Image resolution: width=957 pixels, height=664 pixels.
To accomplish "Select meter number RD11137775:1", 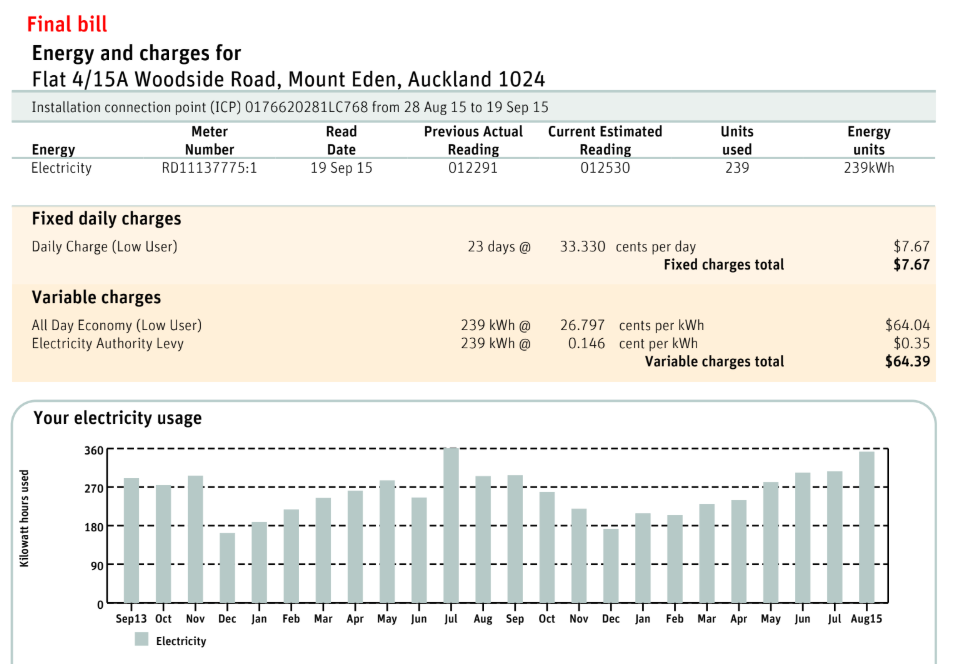I will pyautogui.click(x=209, y=168).
